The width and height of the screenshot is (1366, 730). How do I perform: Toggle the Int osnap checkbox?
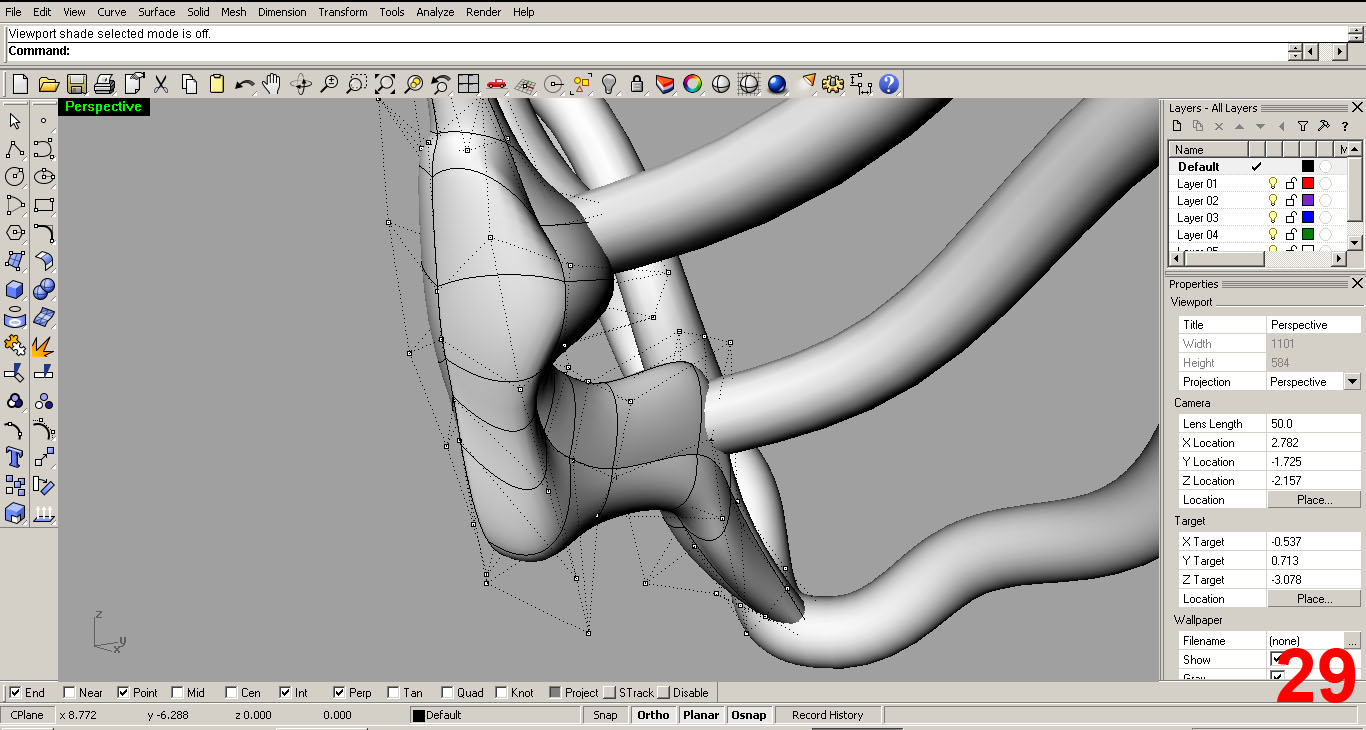(x=285, y=692)
